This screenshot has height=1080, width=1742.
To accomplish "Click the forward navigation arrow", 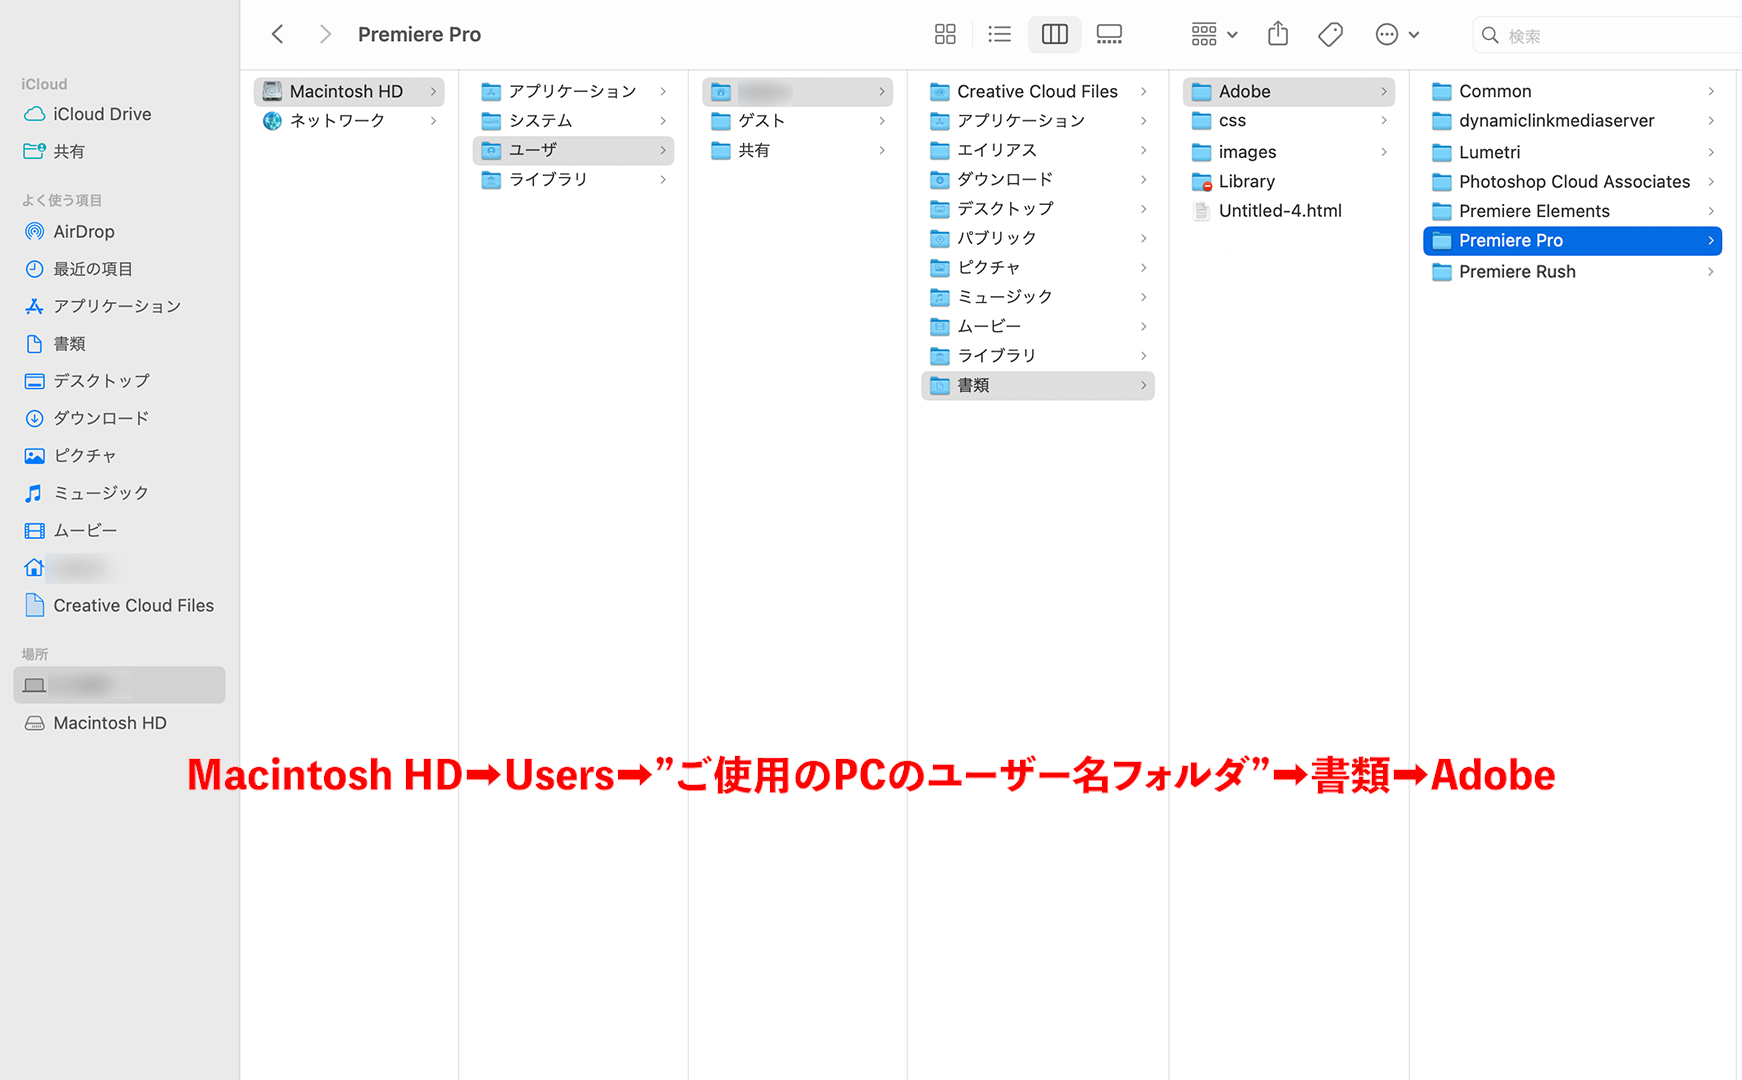I will [325, 33].
